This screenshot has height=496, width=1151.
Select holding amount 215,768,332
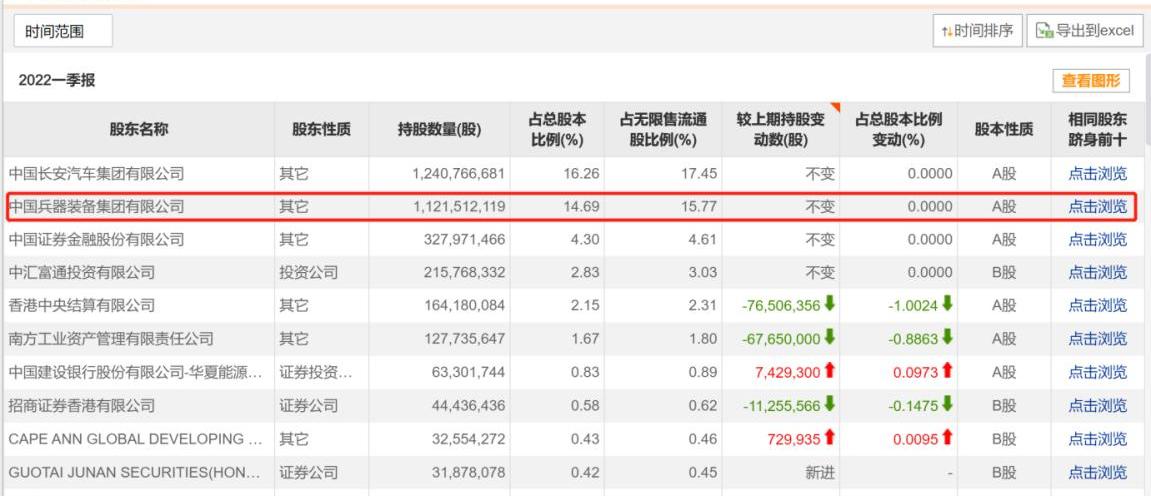pos(465,273)
